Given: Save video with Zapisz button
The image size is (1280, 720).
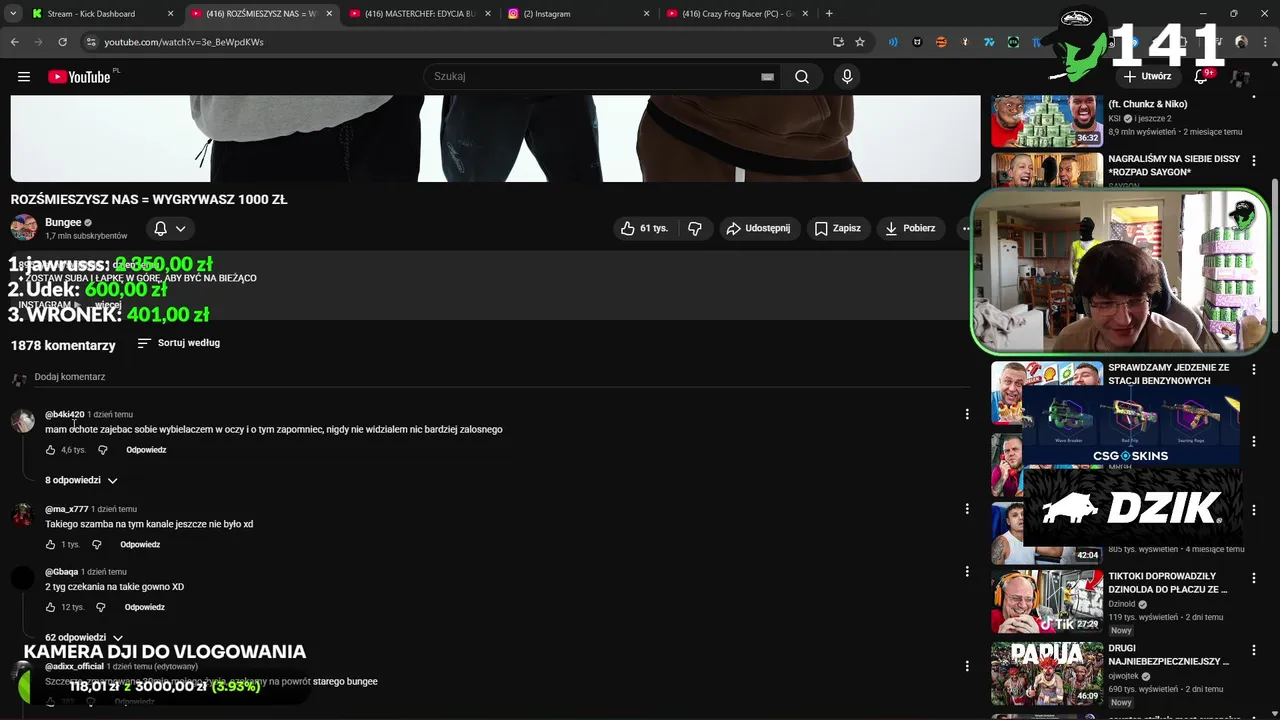Looking at the screenshot, I should pos(837,228).
